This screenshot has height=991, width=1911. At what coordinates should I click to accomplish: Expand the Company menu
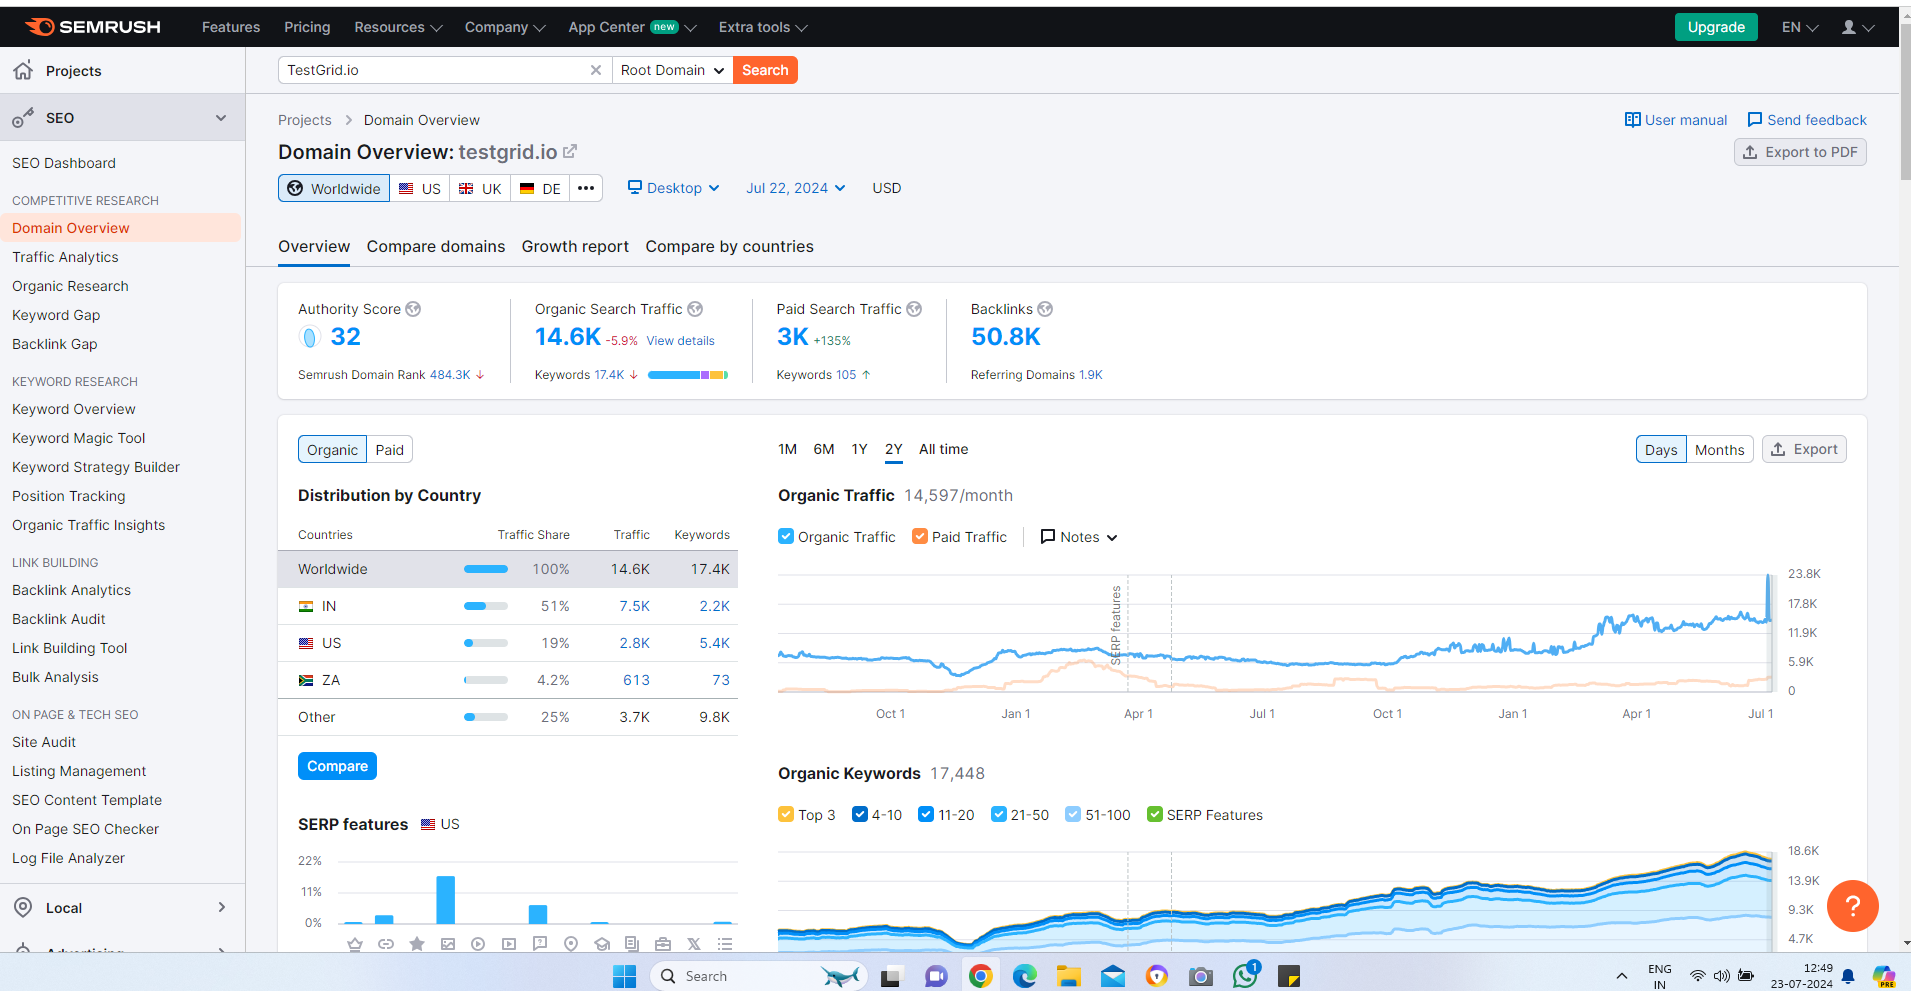pos(505,27)
